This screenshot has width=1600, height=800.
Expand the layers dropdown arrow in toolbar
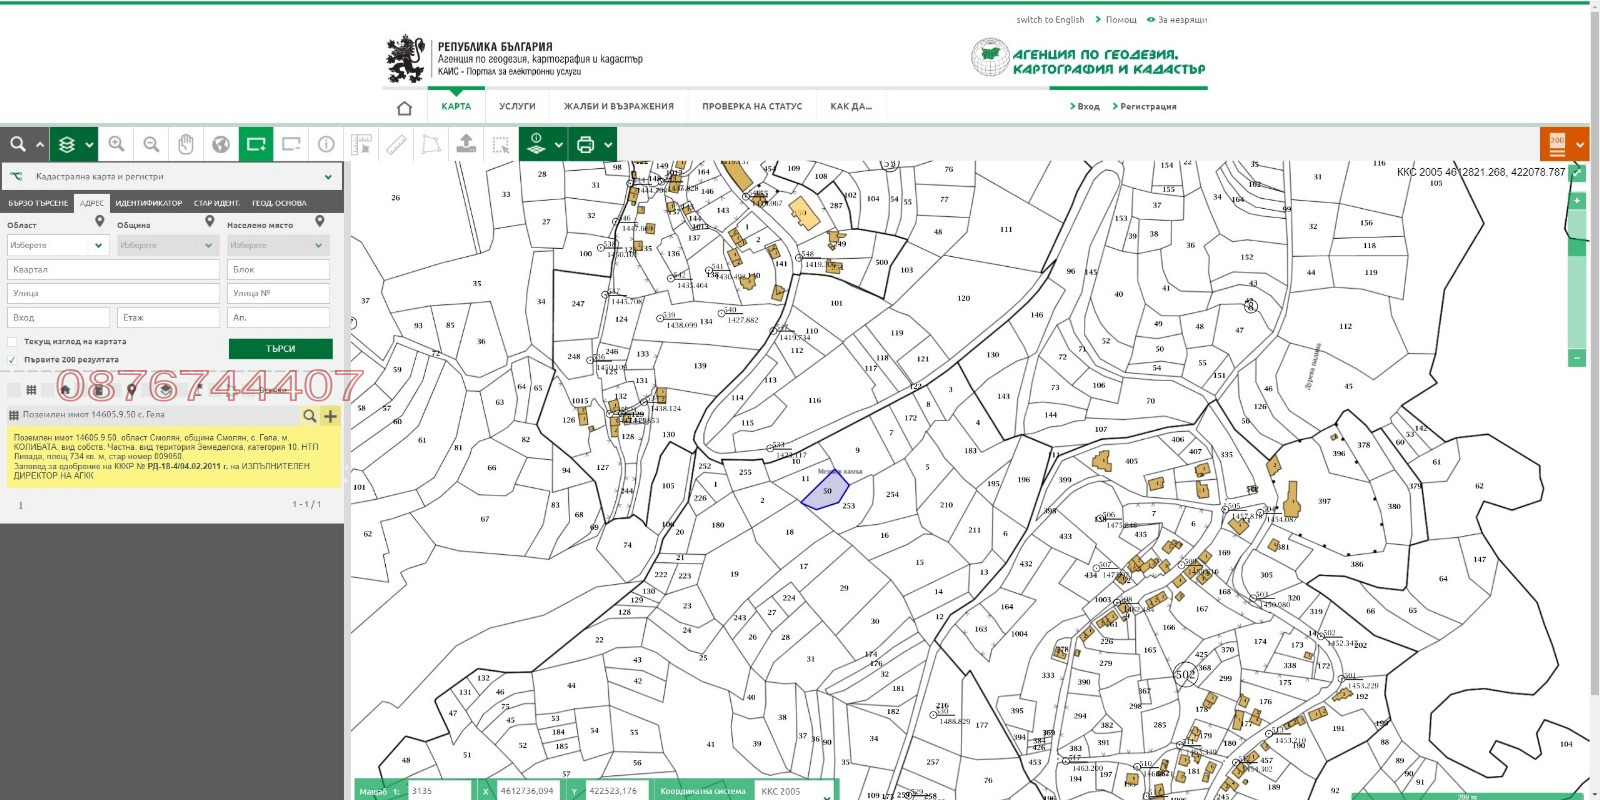89,145
